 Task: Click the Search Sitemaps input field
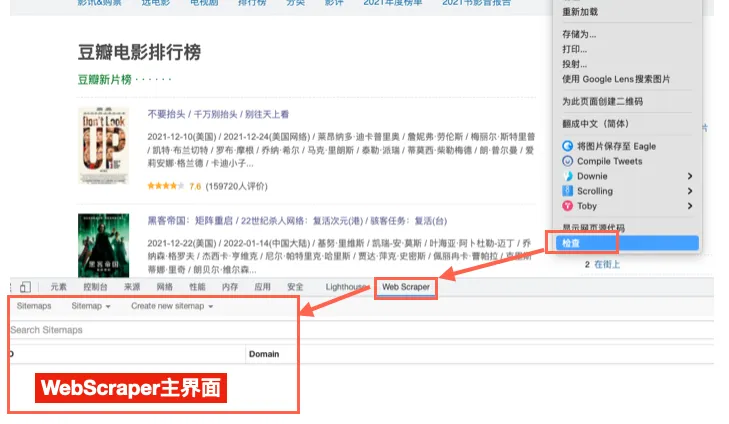(x=150, y=329)
